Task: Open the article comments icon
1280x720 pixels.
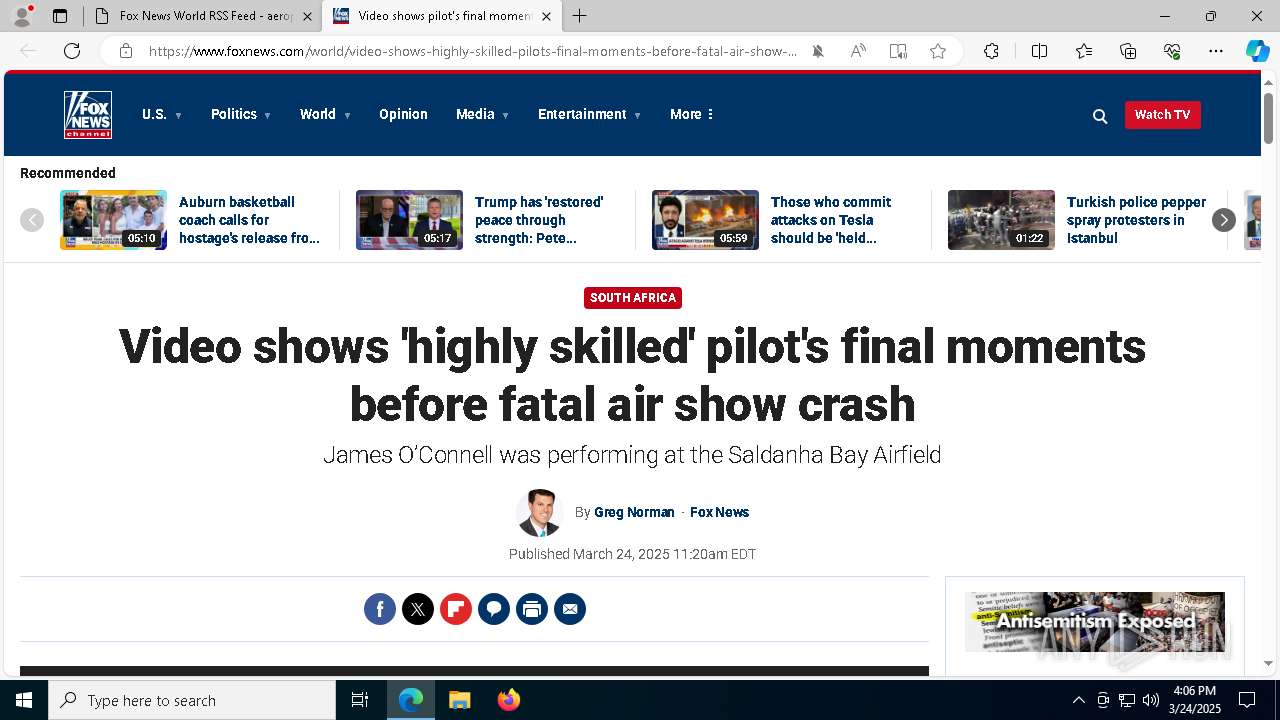Action: pyautogui.click(x=494, y=609)
